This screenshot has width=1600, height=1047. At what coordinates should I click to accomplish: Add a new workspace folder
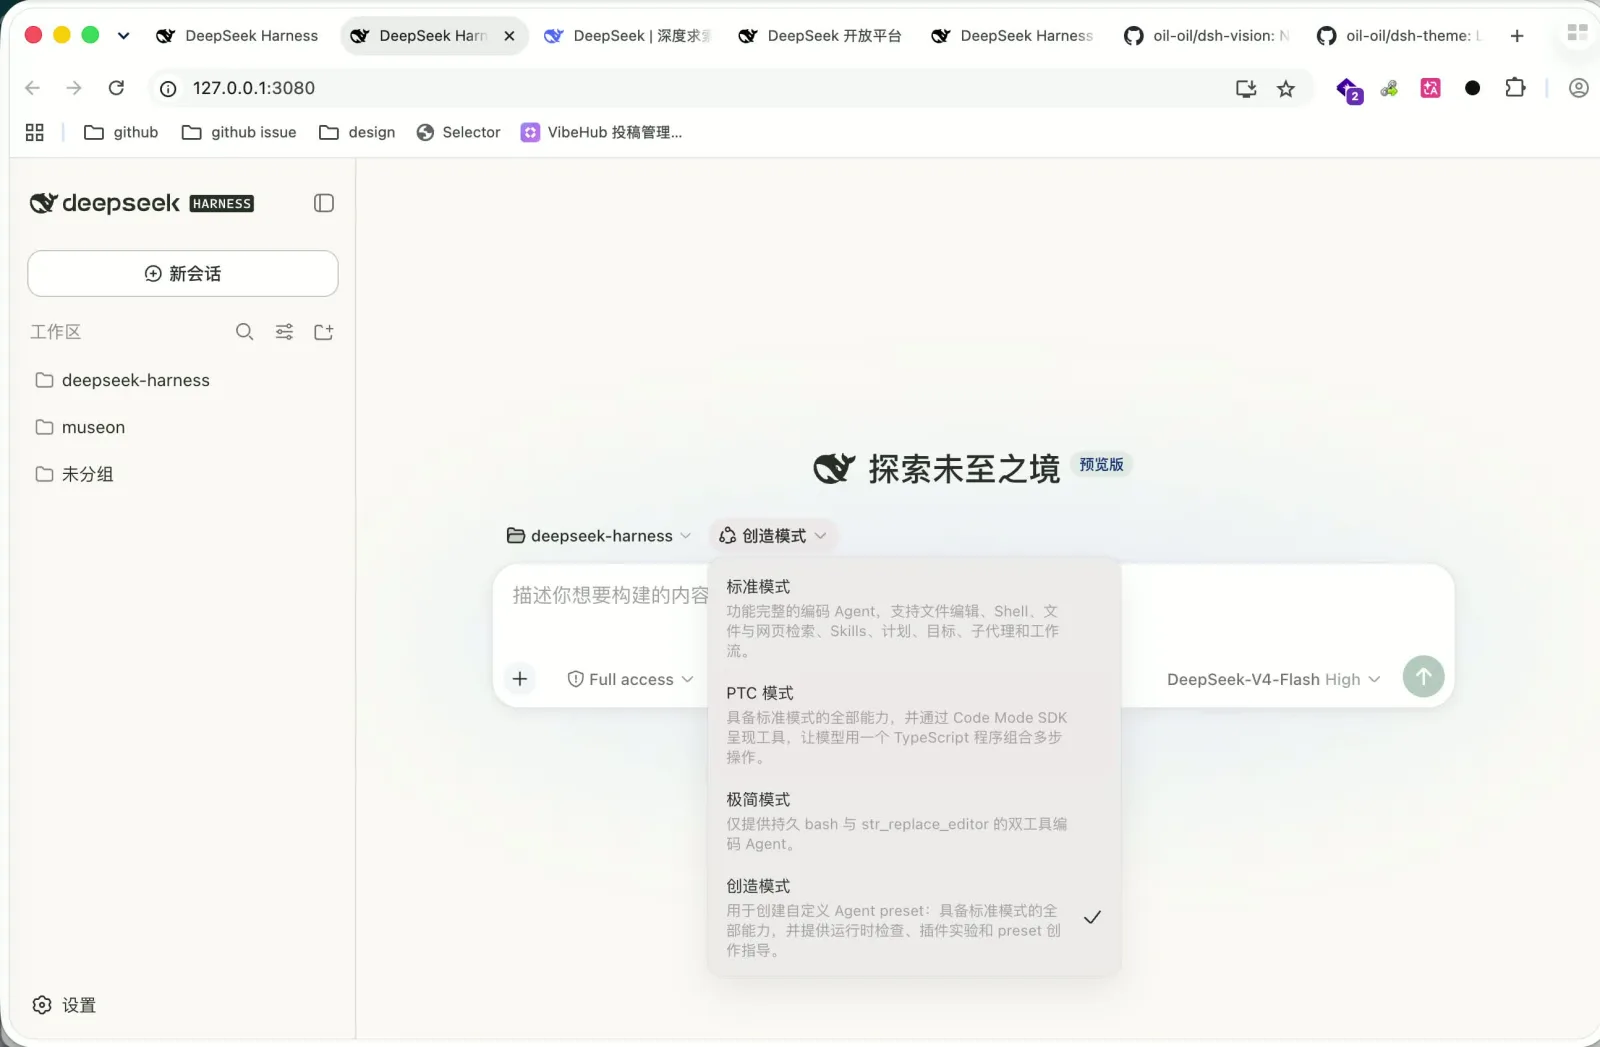click(x=323, y=332)
